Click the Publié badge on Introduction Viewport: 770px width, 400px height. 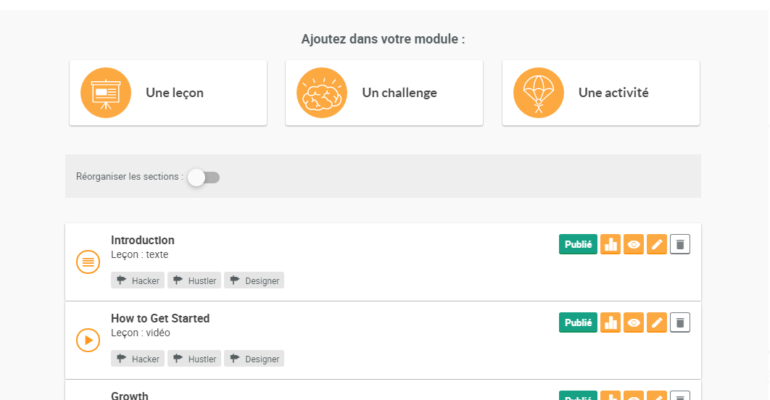578,244
